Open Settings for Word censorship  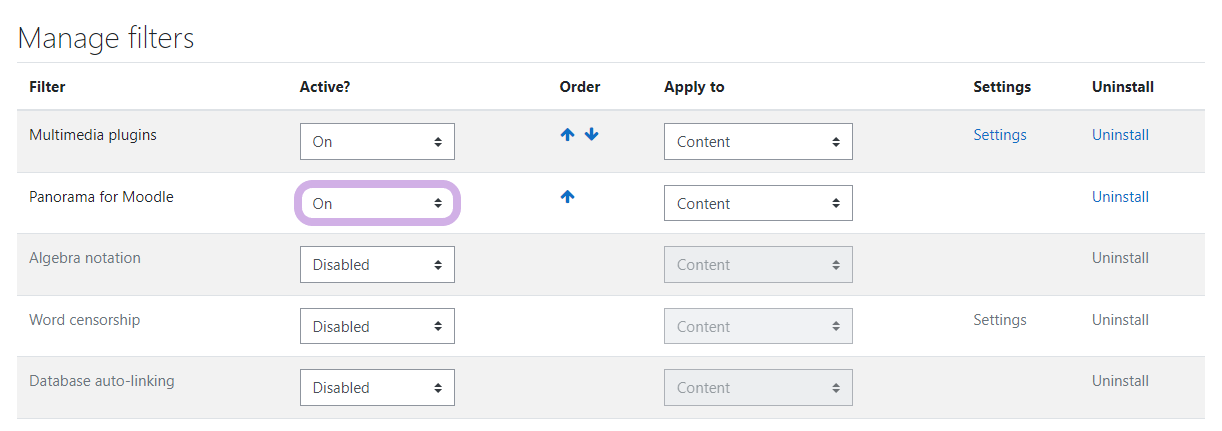1000,320
